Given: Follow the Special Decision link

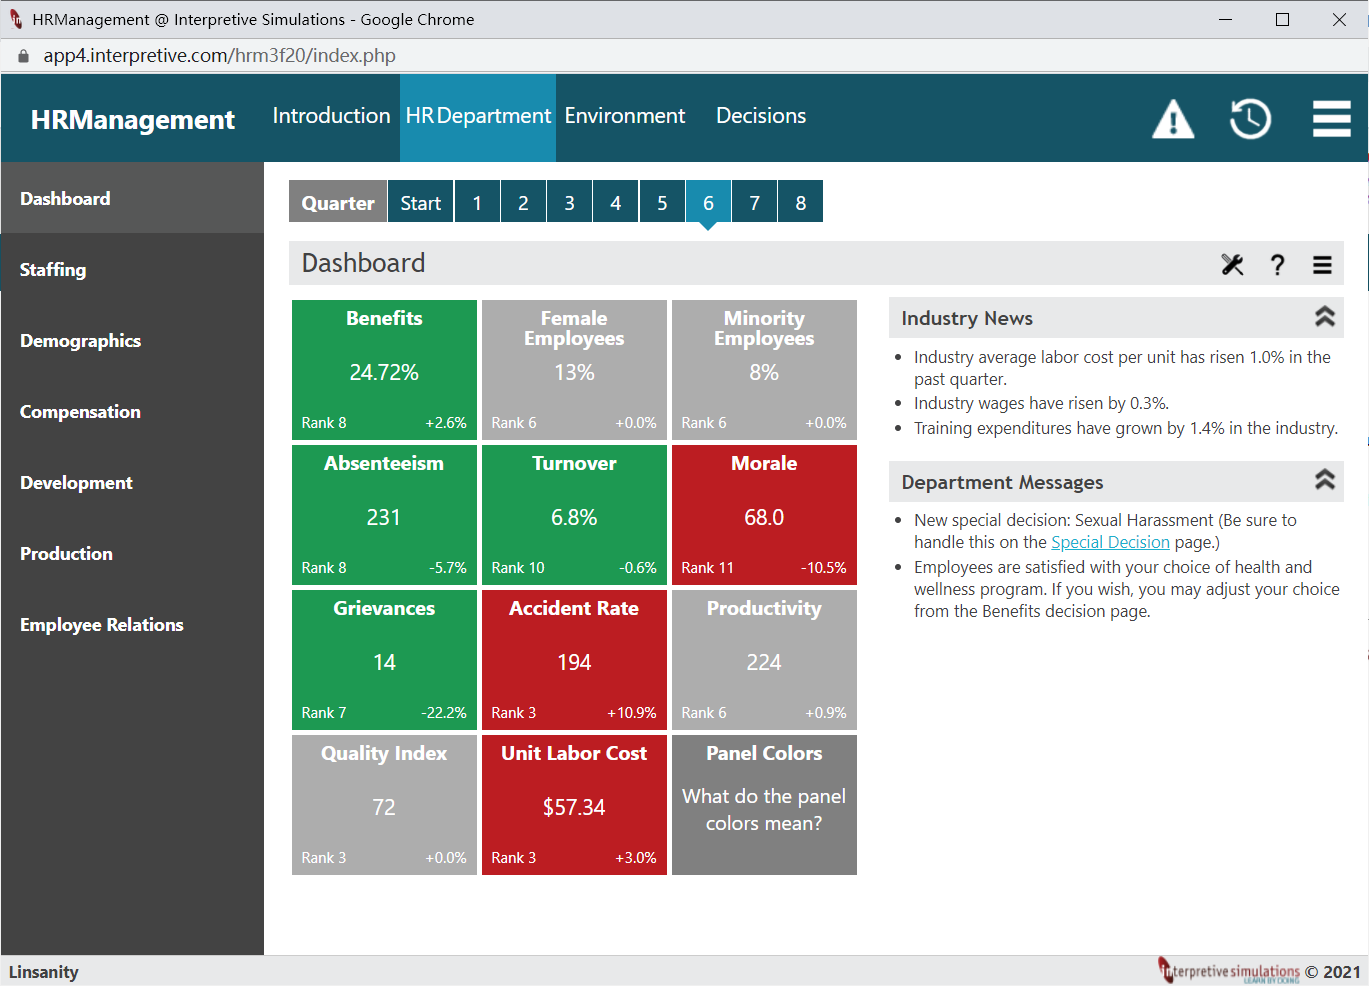Looking at the screenshot, I should [1110, 542].
